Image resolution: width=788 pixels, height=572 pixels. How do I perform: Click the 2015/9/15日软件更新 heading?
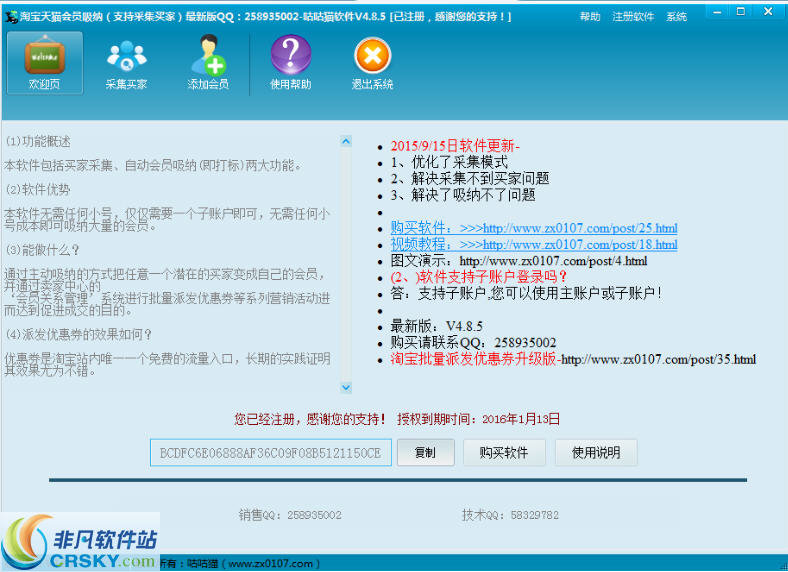[x=455, y=146]
